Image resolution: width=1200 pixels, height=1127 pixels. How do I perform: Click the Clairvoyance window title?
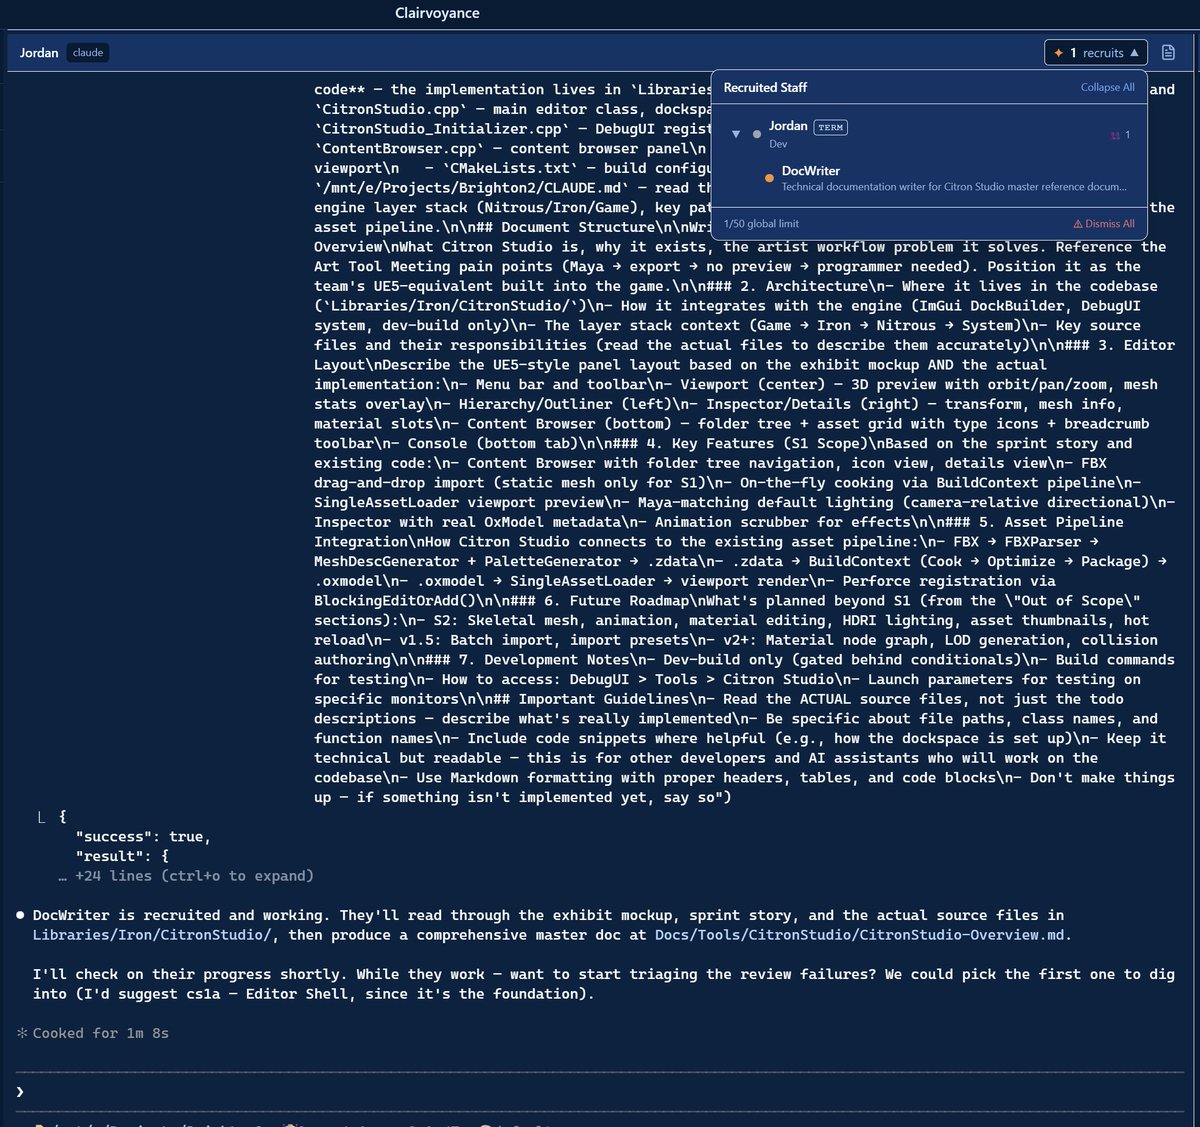pos(437,13)
